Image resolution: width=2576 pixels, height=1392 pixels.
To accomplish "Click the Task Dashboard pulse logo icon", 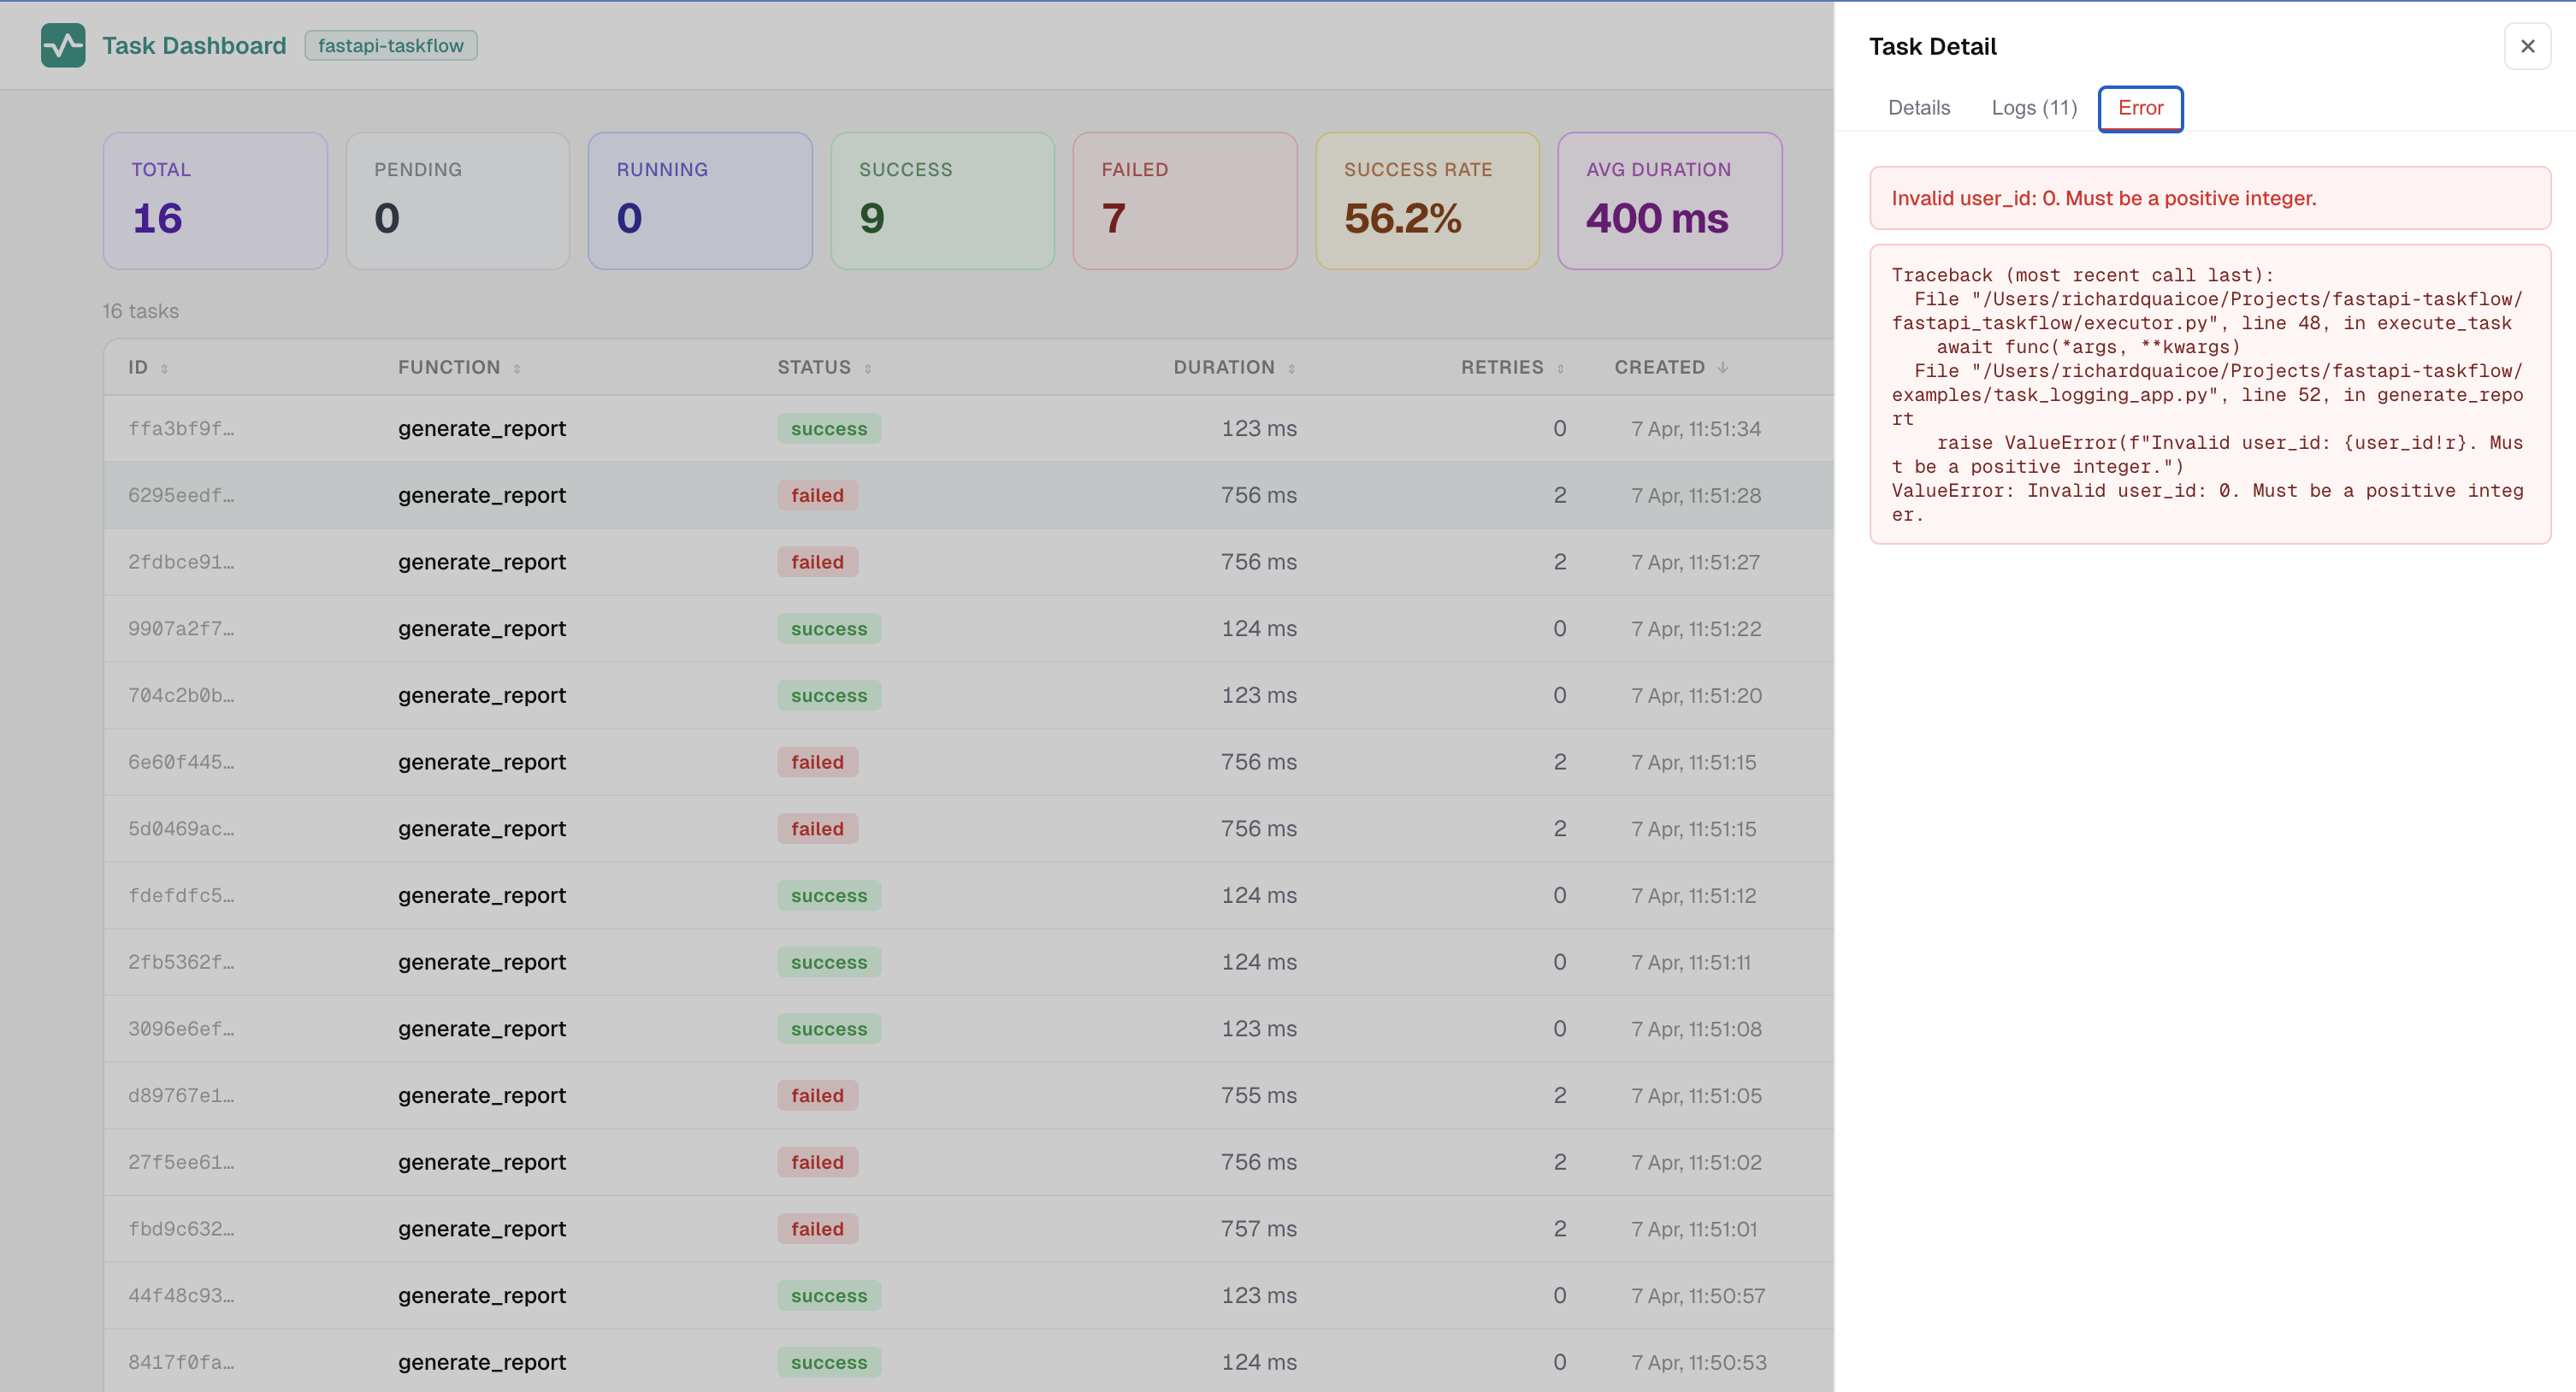I will [63, 46].
